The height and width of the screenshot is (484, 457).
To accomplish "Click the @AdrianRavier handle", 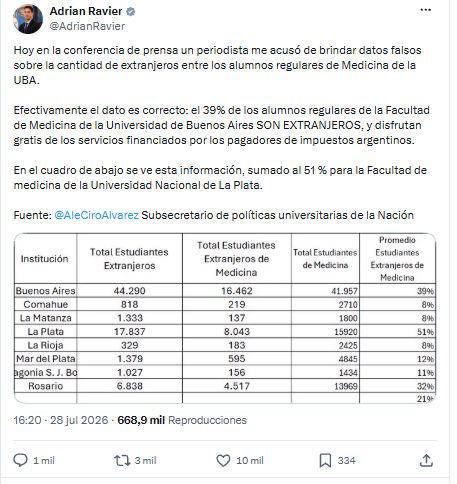I will click(87, 26).
